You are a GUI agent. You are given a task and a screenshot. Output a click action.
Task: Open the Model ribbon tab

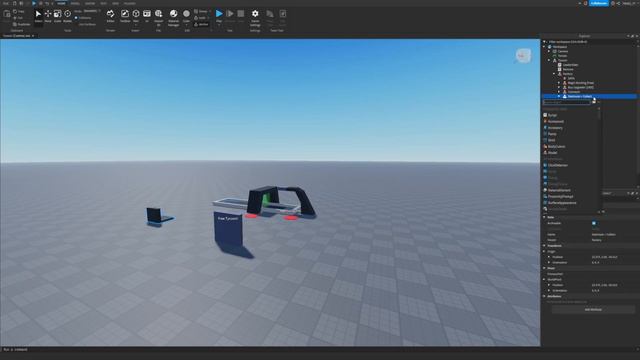pyautogui.click(x=75, y=3)
